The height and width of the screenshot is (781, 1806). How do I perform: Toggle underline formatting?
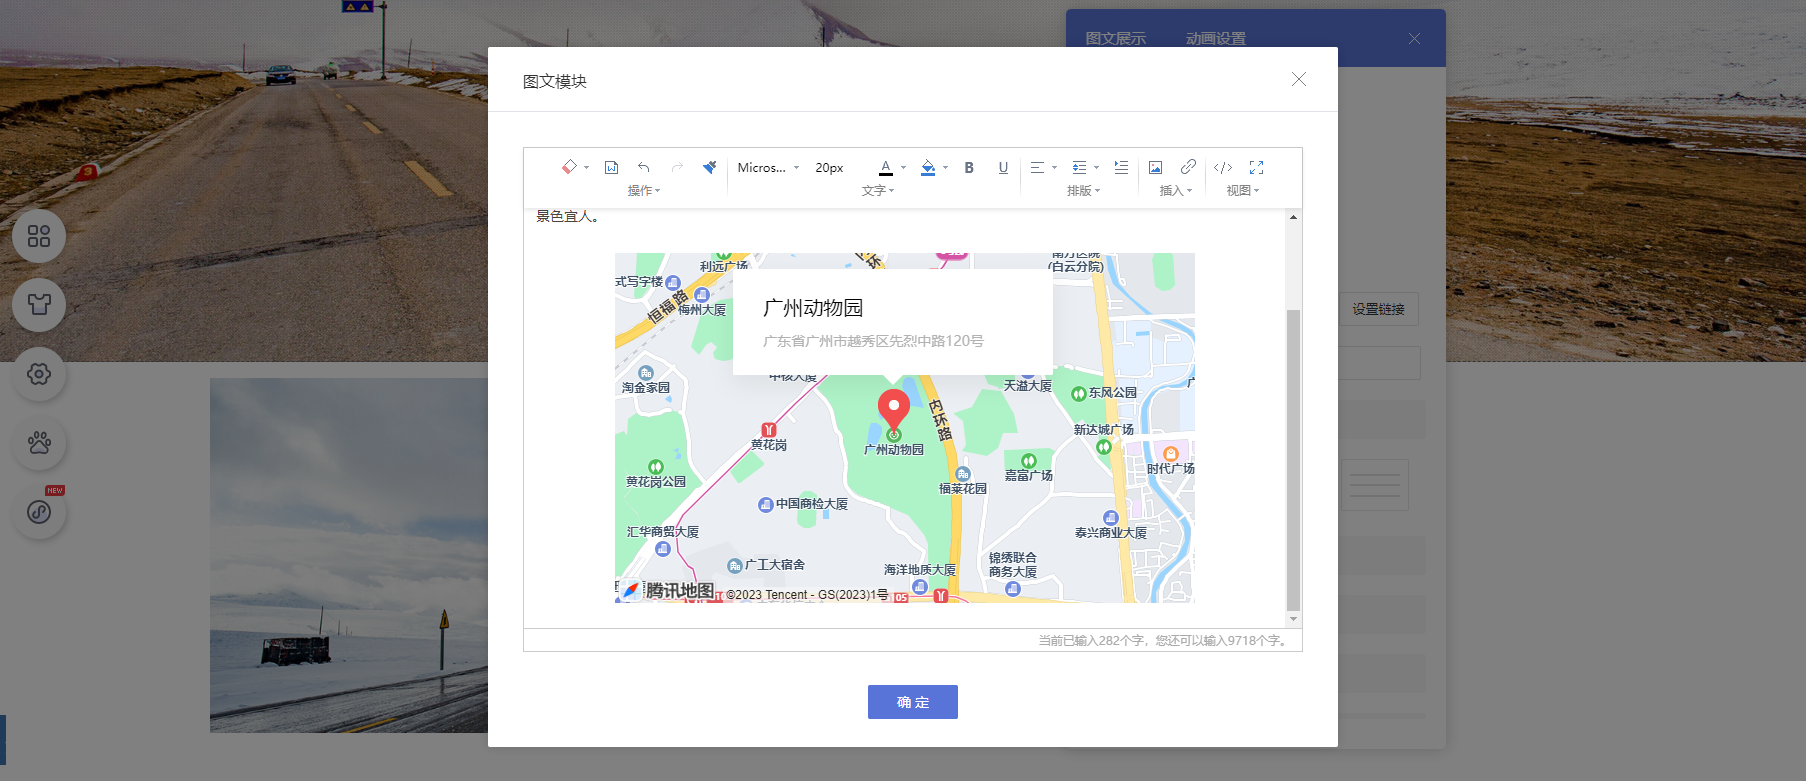tap(1003, 167)
